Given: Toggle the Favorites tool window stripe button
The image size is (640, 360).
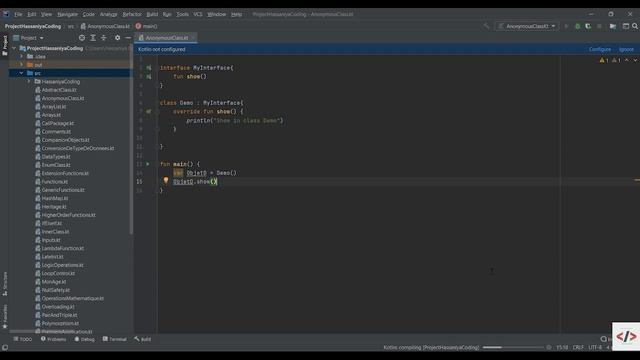Looking at the screenshot, I should point(5,316).
